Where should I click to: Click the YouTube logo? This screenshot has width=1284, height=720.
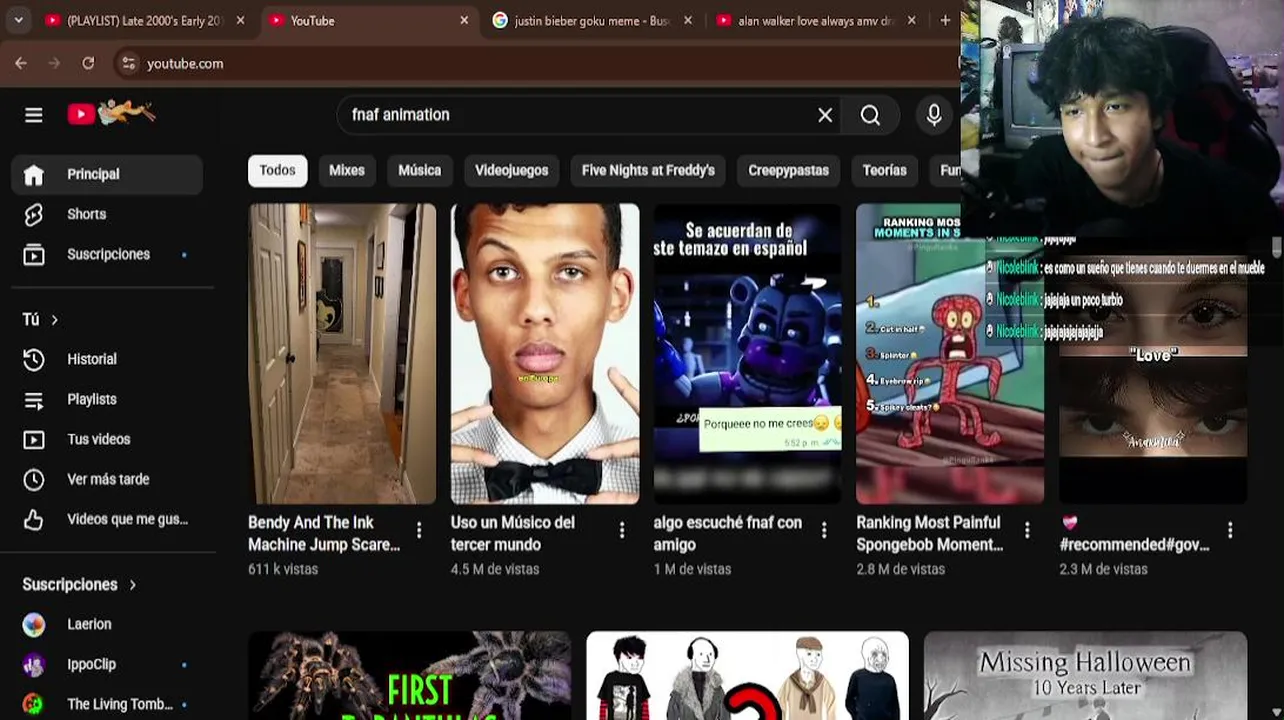tap(111, 113)
